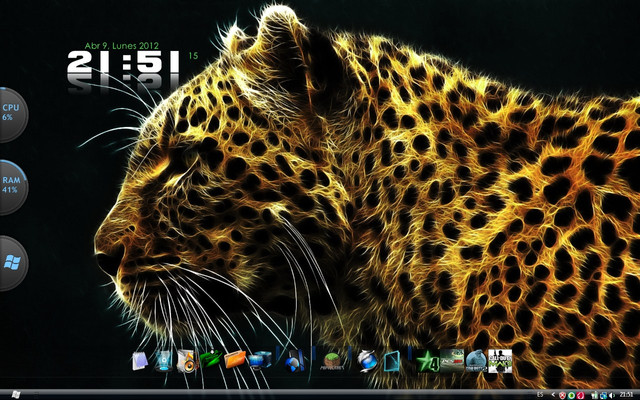The width and height of the screenshot is (640, 400).
Task: Open the orange folder in the dock
Action: tap(235, 359)
